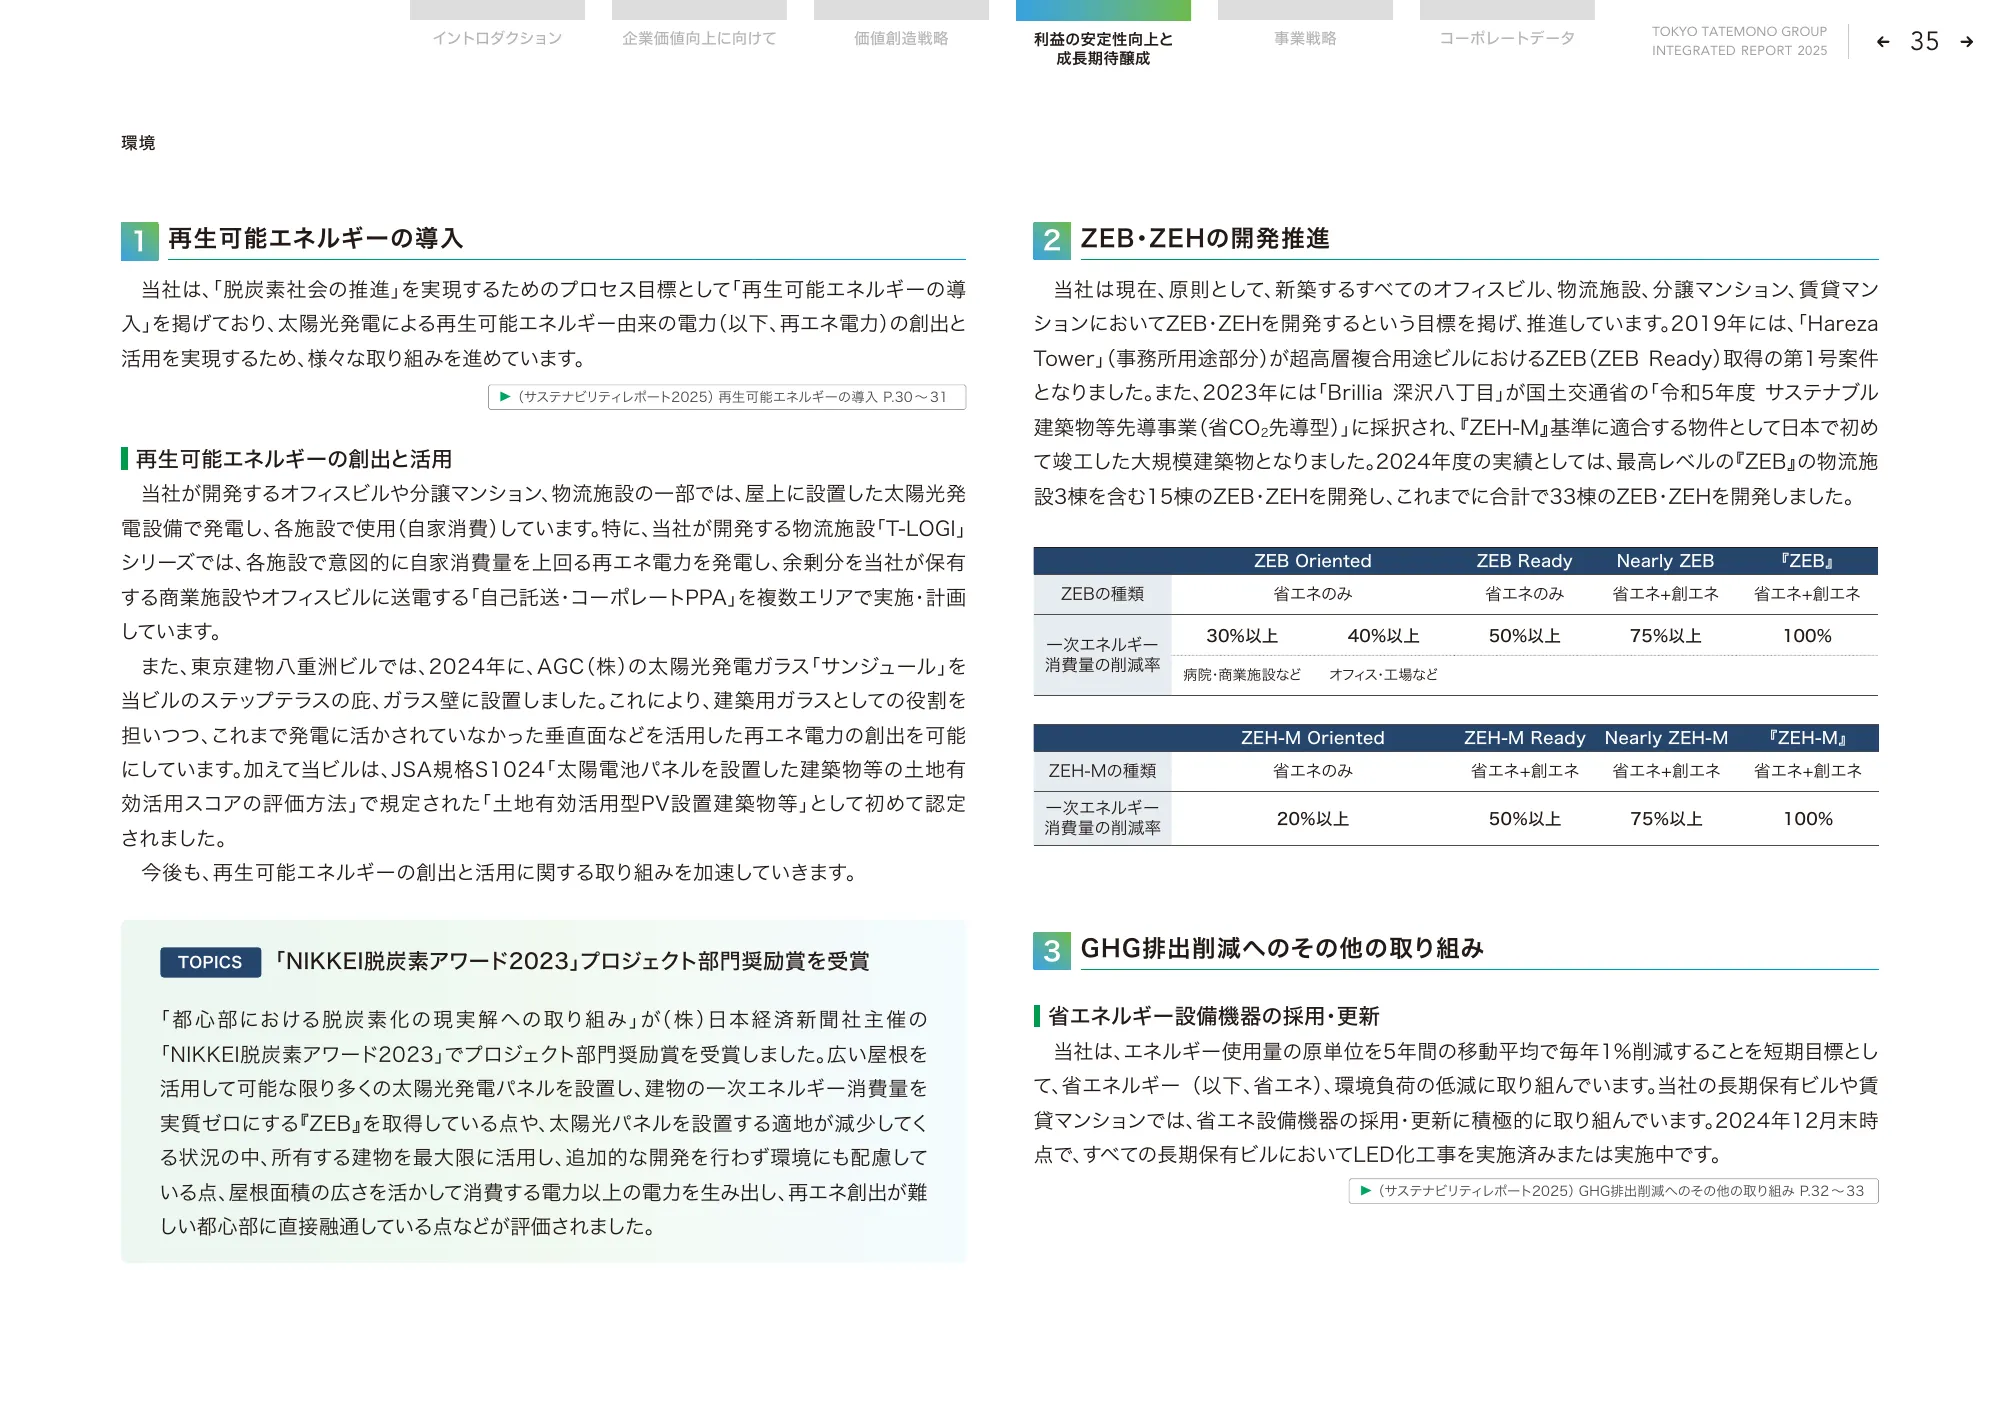Click the section number 1 badge
2000x1415 pixels.
139,241
